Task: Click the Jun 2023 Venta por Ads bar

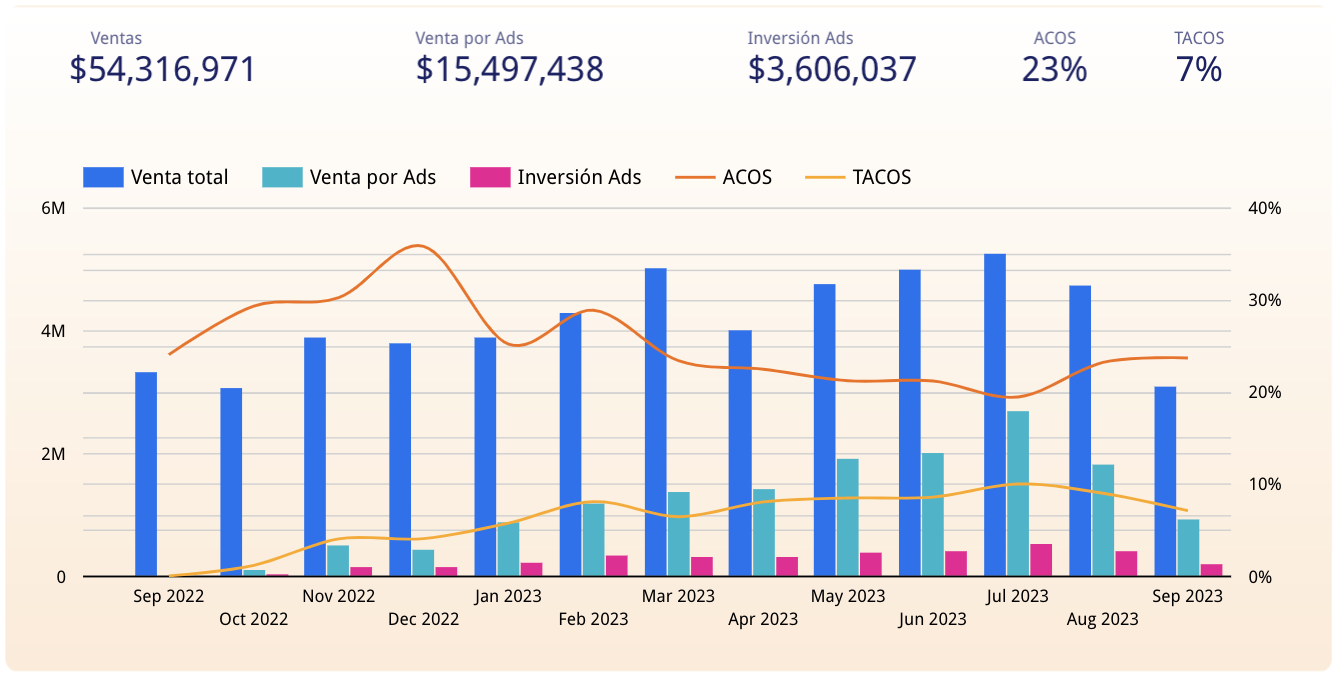Action: 933,515
